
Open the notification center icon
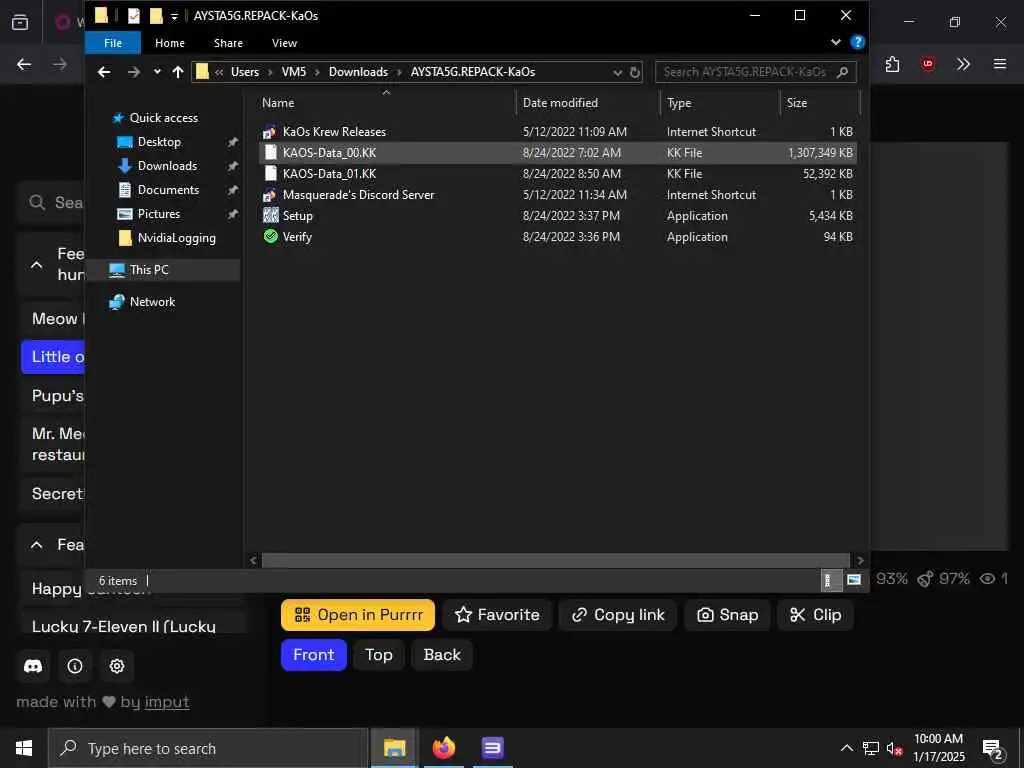point(993,749)
